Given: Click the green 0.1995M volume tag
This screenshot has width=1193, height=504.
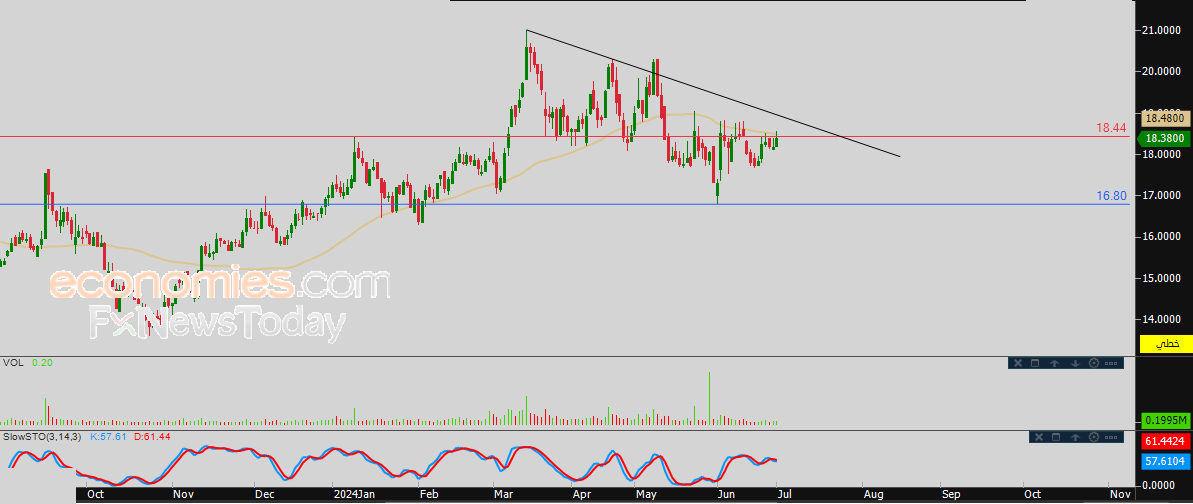Looking at the screenshot, I should (1165, 420).
